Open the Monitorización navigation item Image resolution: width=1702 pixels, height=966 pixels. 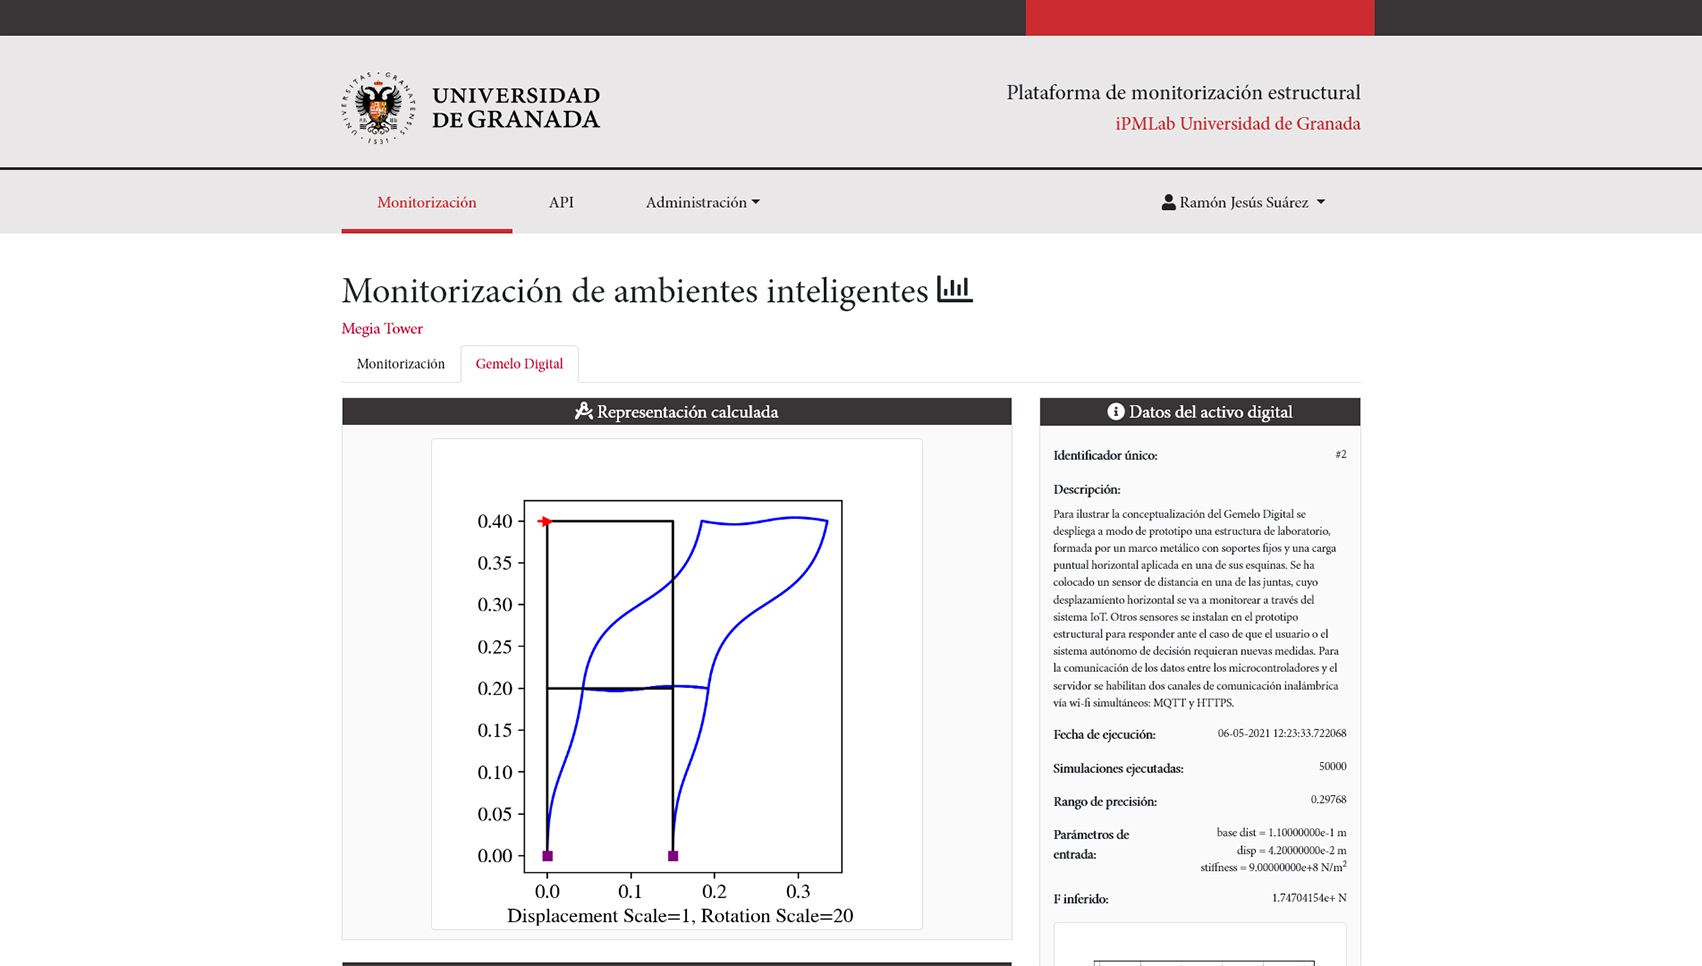pyautogui.click(x=426, y=203)
